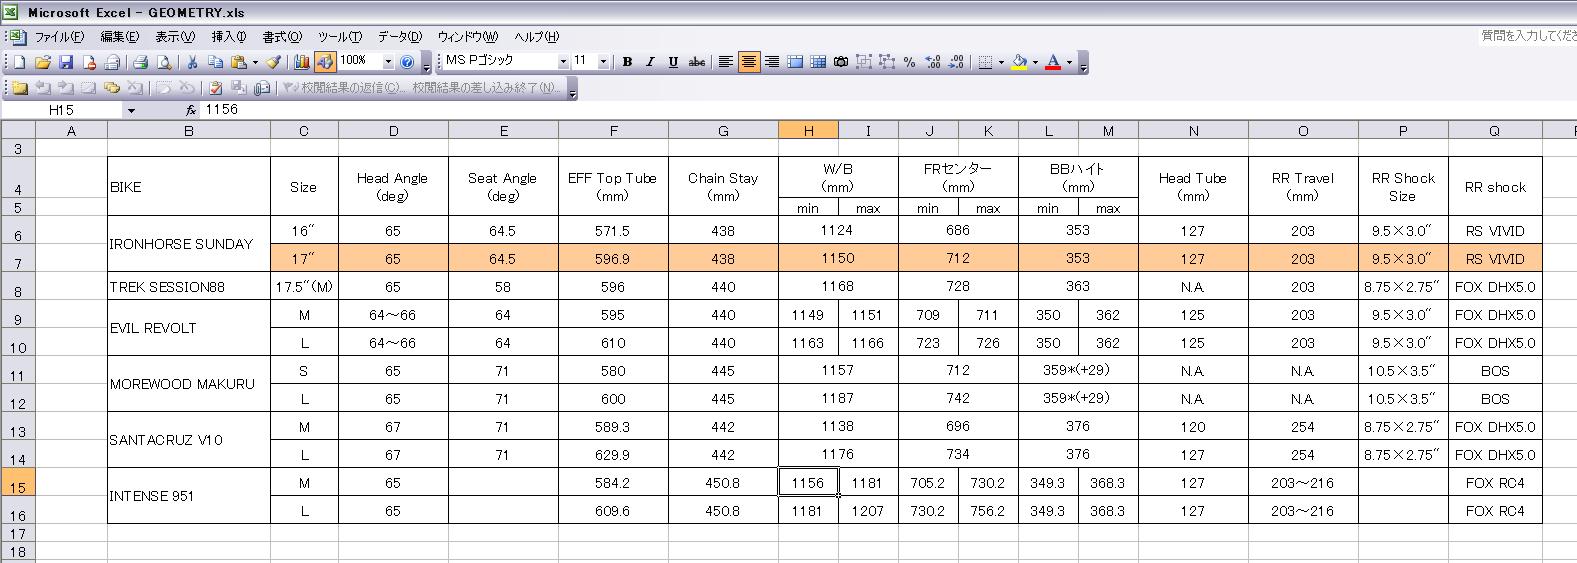Image resolution: width=1577 pixels, height=563 pixels.
Task: Open the ファイル(F) menu
Action: [59, 36]
